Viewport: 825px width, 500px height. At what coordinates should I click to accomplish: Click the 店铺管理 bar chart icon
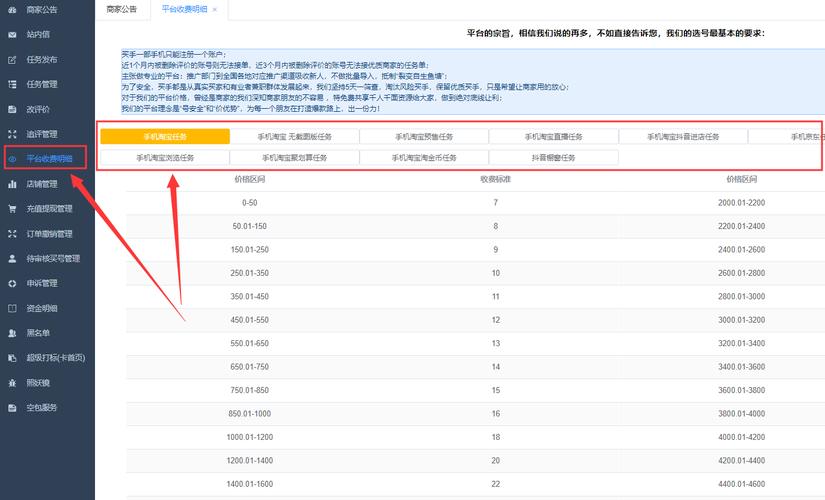[12, 184]
